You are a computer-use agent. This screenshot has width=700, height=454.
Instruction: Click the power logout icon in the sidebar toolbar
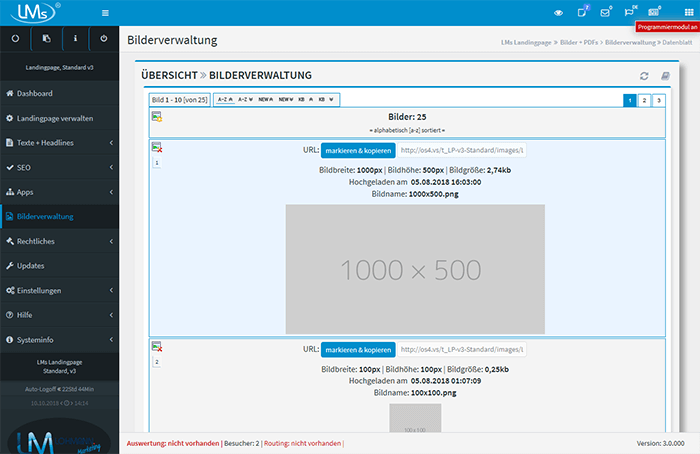tap(104, 38)
